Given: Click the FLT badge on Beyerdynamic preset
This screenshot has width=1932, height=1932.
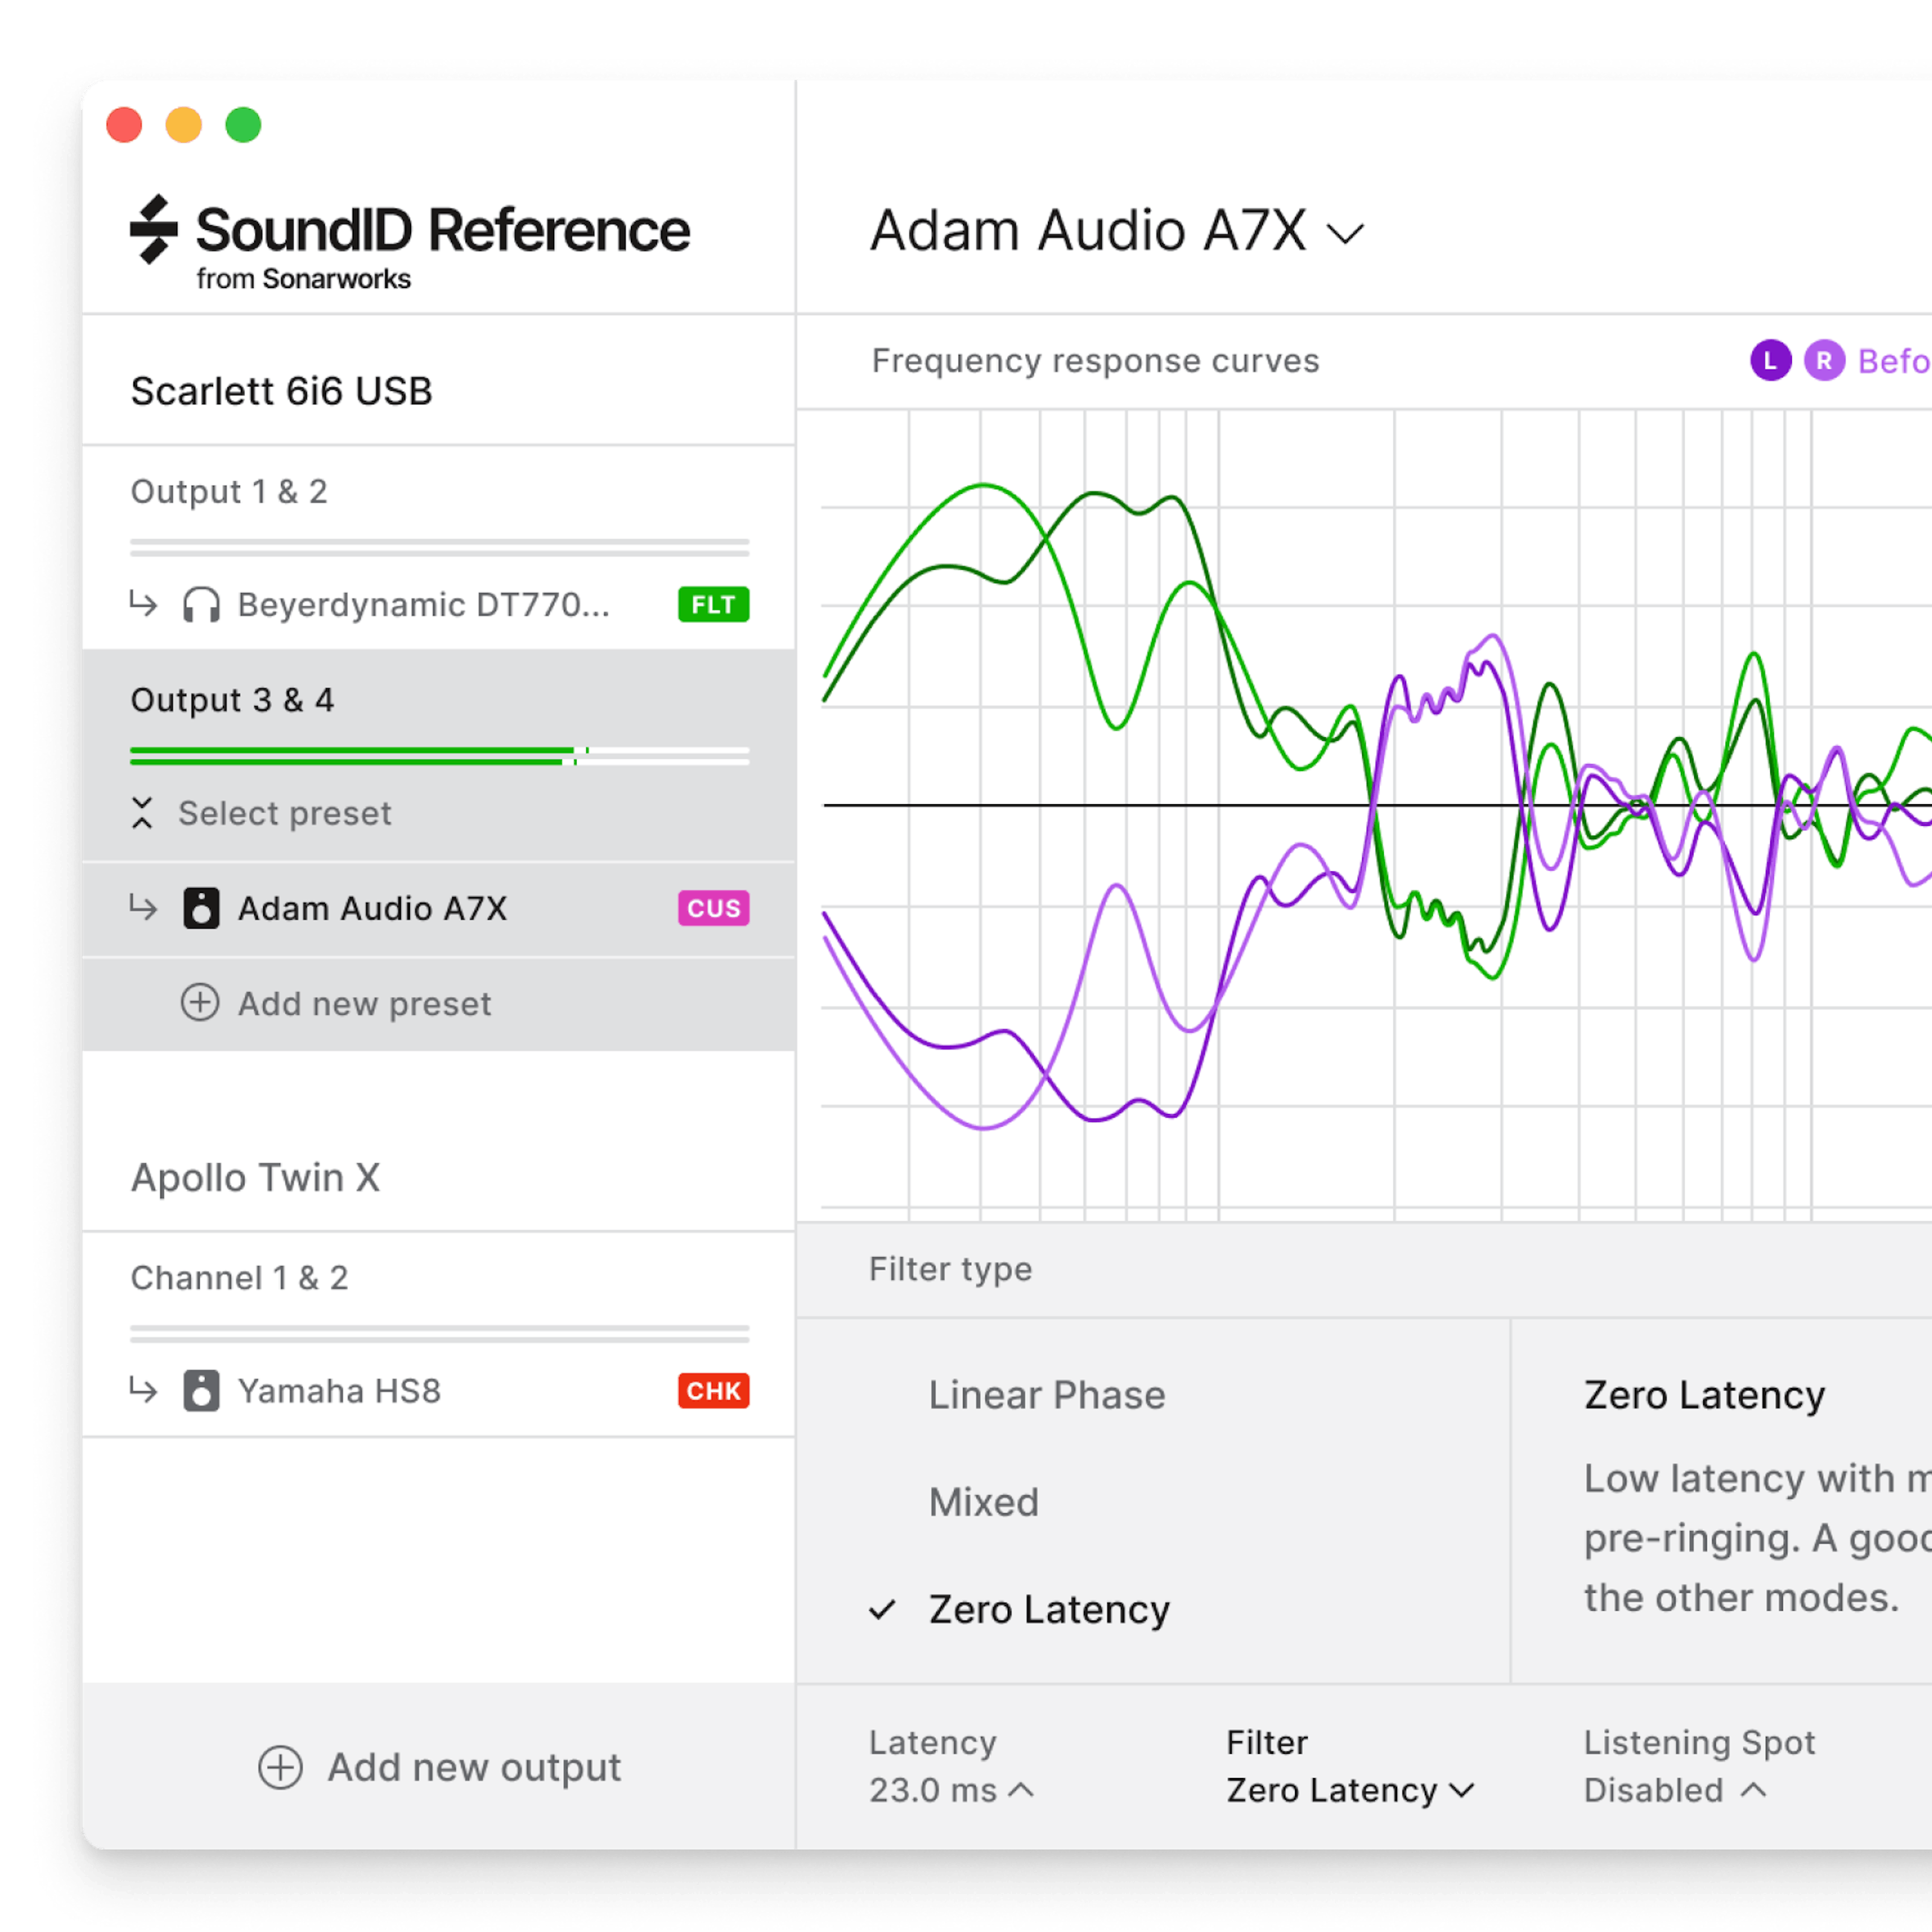Looking at the screenshot, I should pyautogui.click(x=713, y=605).
